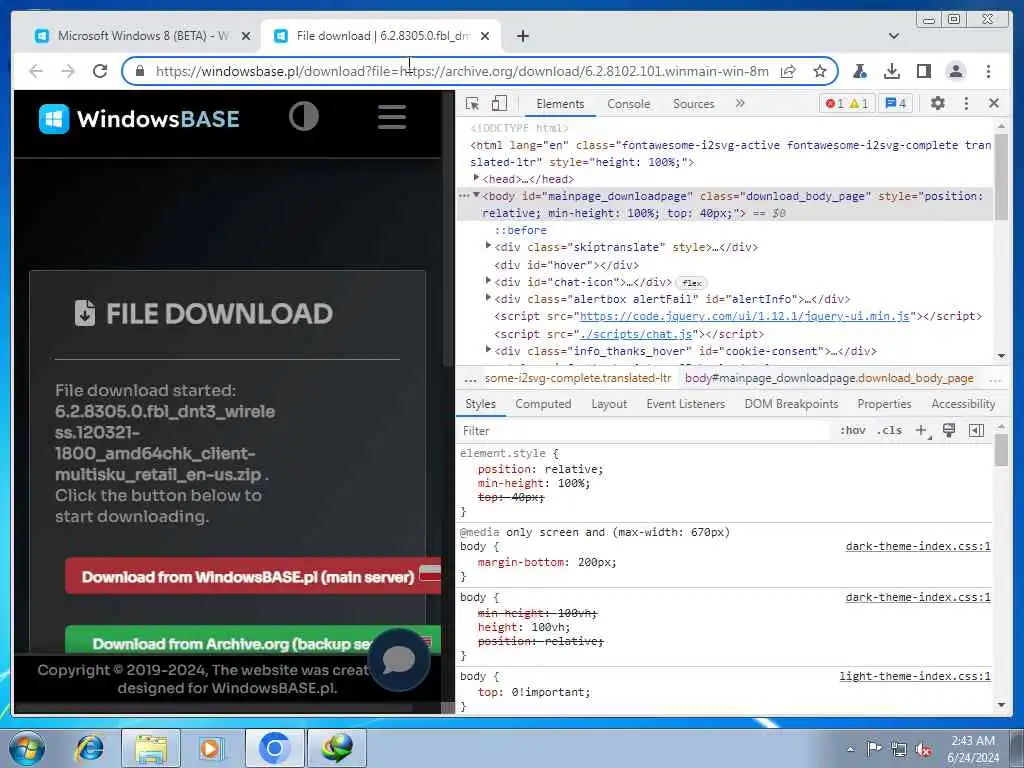This screenshot has width=1024, height=768.
Task: Toggle :hov element state panel
Action: [x=852, y=430]
